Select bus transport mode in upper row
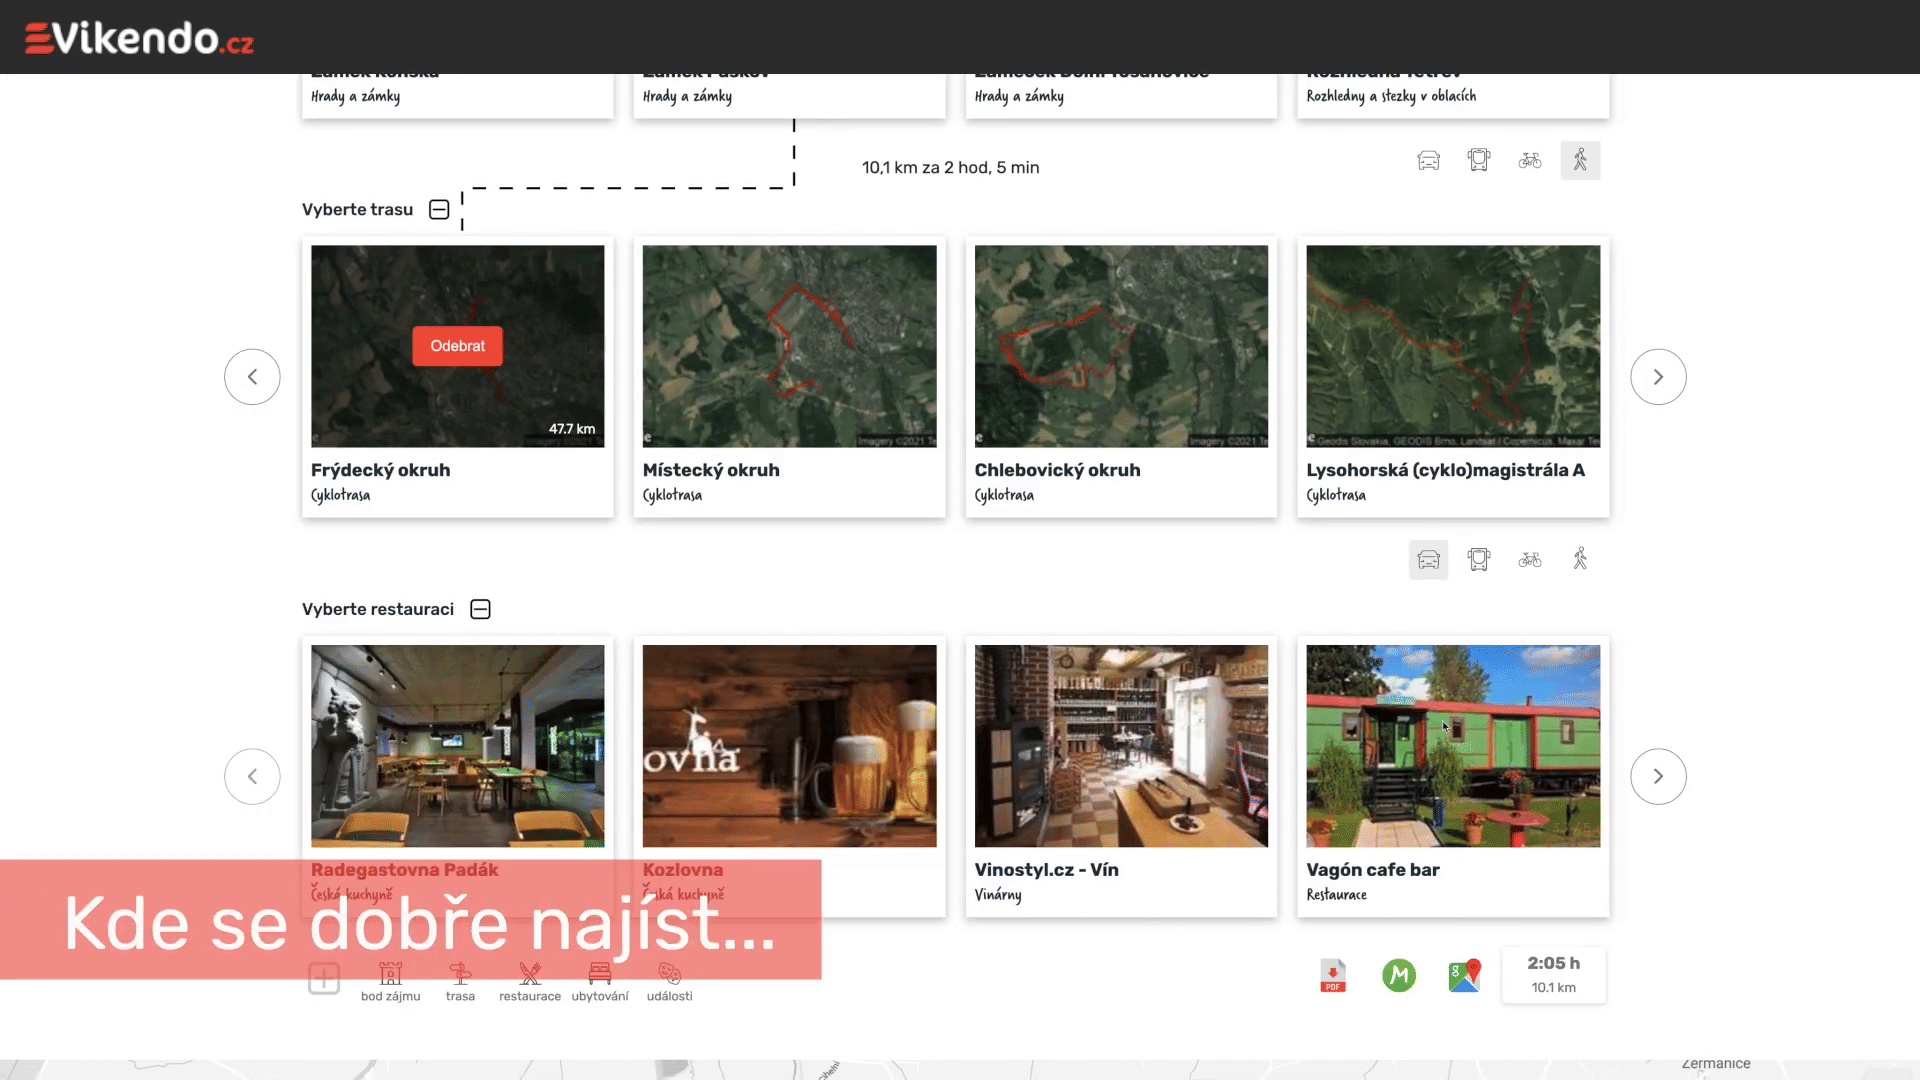The width and height of the screenshot is (1920, 1080). pos(1478,160)
